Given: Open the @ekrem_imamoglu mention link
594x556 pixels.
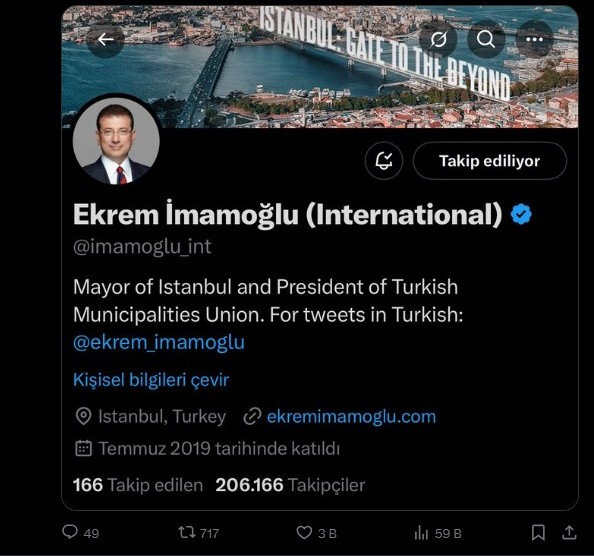Looking at the screenshot, I should [159, 342].
